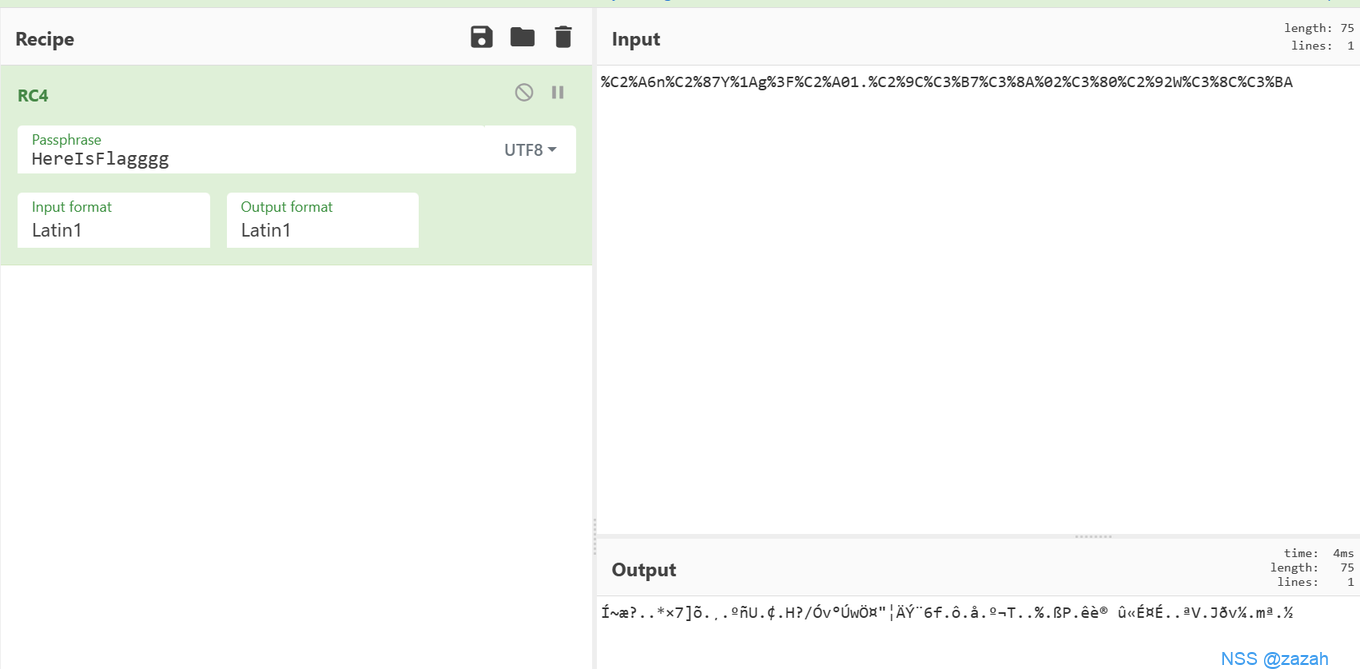Select the RC4 operation title
This screenshot has height=669, width=1360.
click(x=33, y=96)
